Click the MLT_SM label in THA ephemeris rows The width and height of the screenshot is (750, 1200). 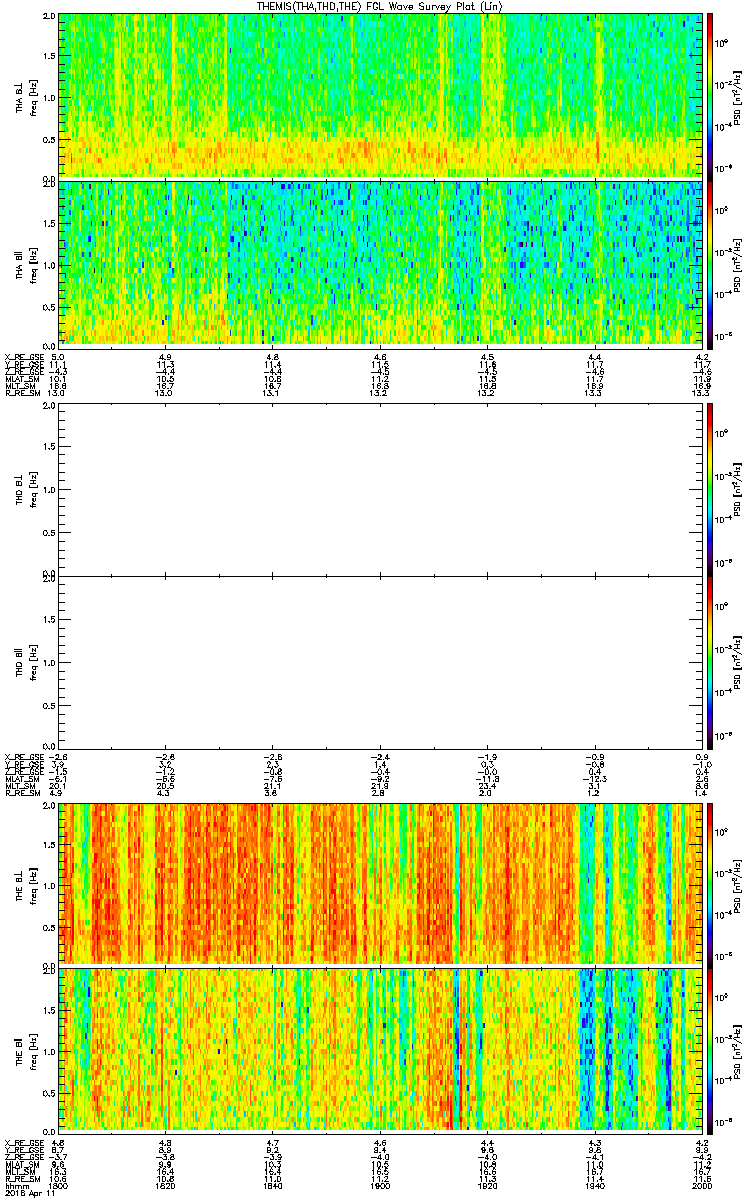19,387
